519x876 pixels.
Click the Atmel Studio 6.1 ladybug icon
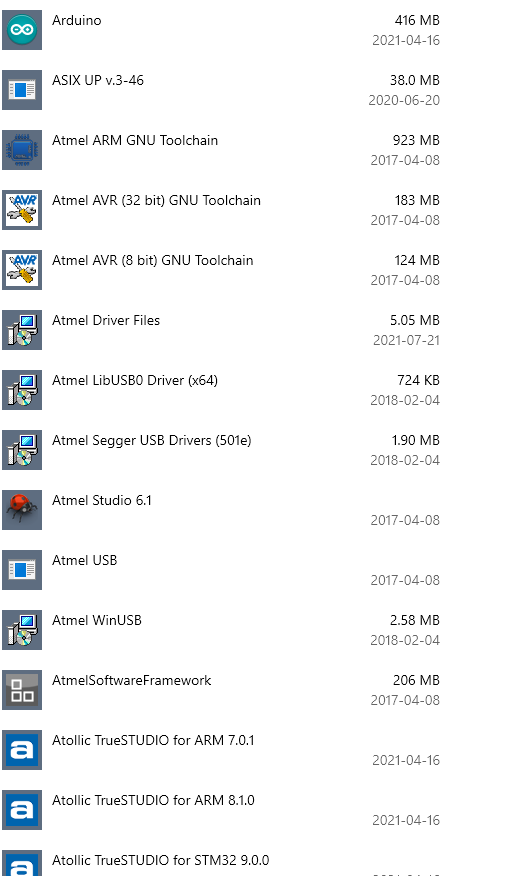point(22,510)
